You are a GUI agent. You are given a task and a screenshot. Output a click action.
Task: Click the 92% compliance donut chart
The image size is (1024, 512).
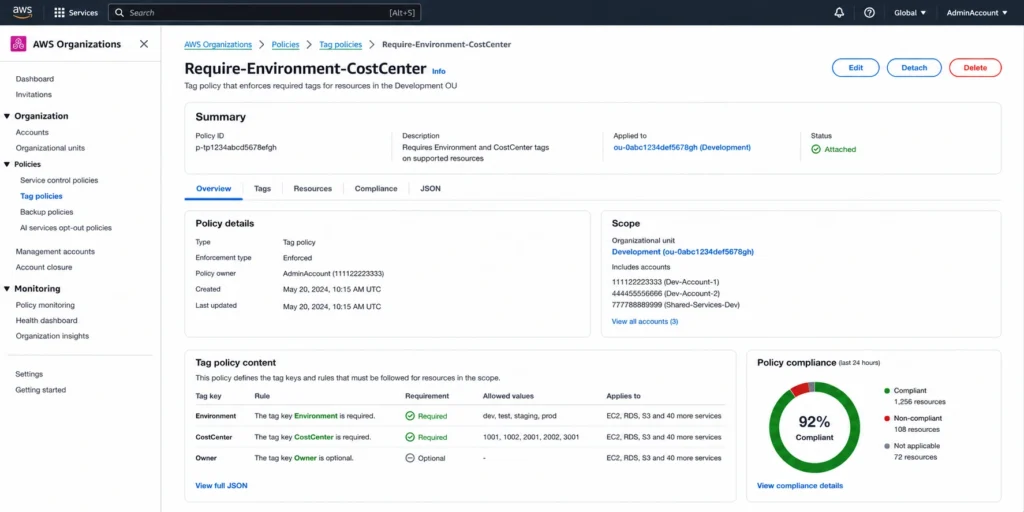[x=814, y=428]
